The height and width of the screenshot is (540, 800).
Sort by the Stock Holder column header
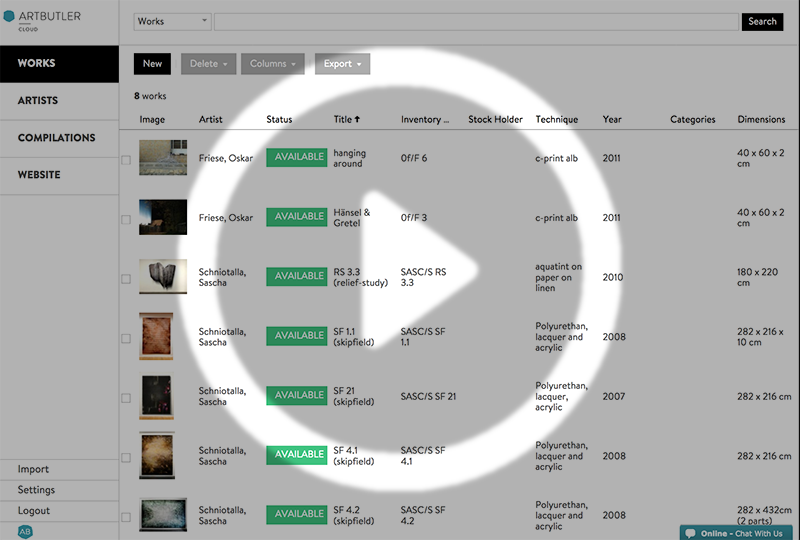[x=495, y=119]
